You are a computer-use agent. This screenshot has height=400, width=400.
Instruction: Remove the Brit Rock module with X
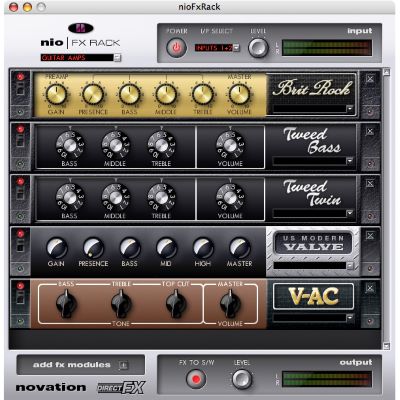click(370, 79)
